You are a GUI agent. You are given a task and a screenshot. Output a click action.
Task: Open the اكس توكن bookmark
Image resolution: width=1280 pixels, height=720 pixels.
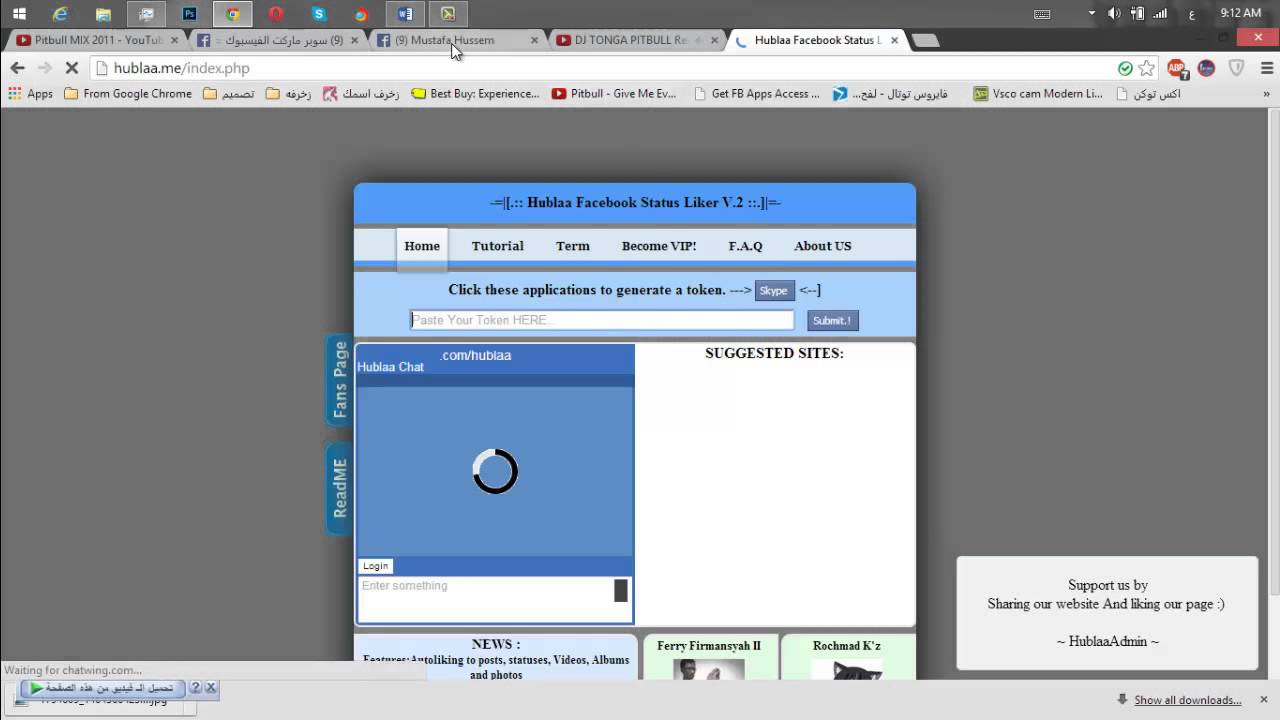(1148, 93)
